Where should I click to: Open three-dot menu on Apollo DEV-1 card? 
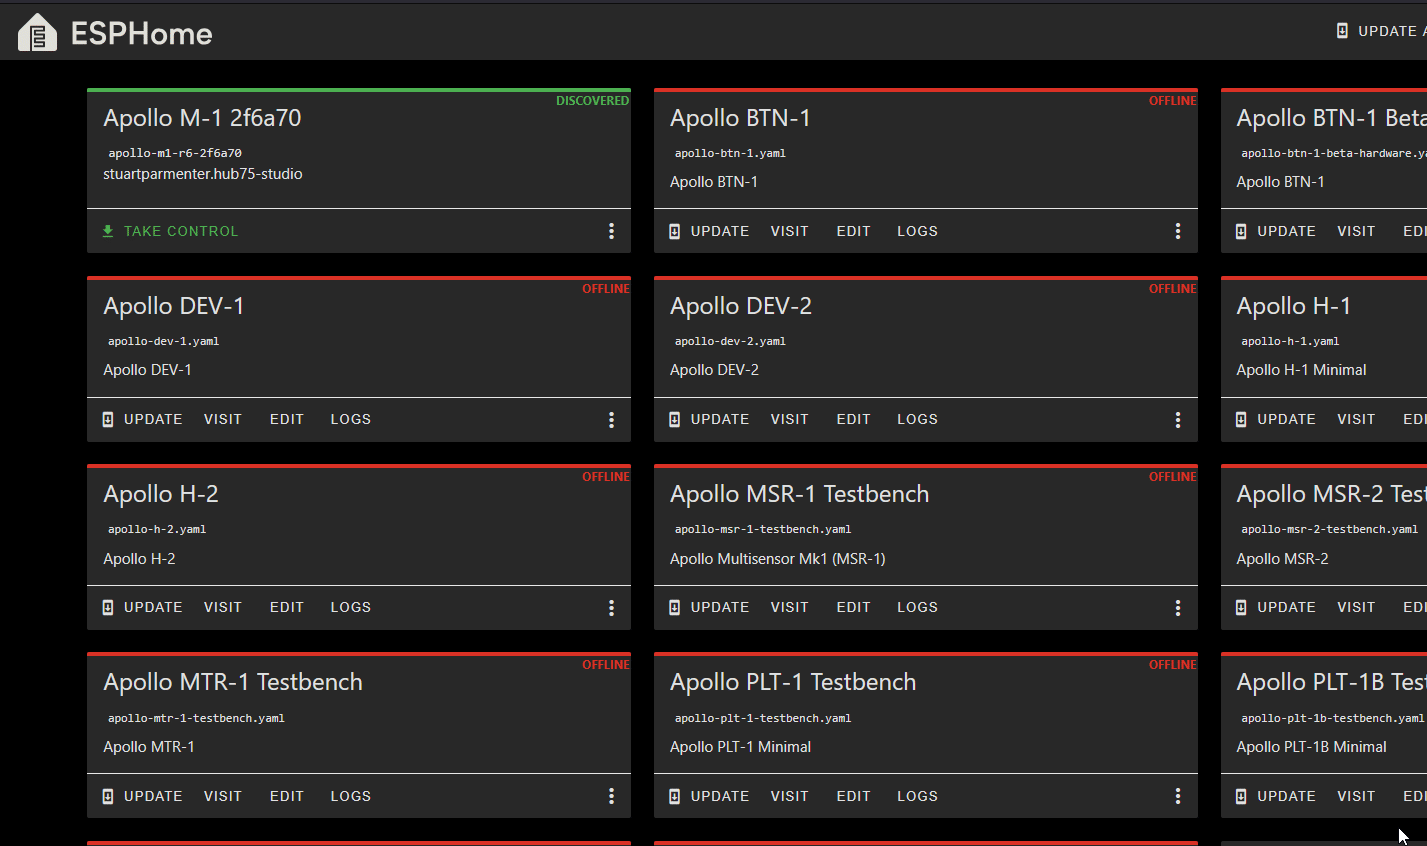pyautogui.click(x=611, y=420)
